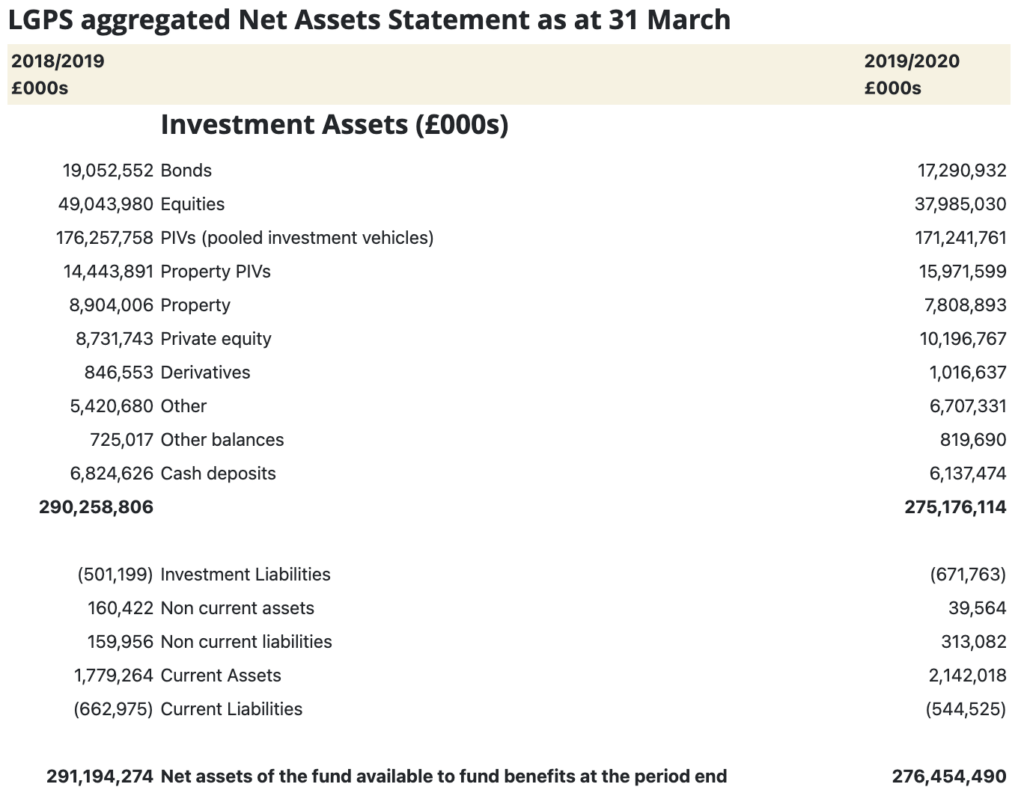Click the Private equity row label
Screen dimensions: 1024x790
click(215, 339)
